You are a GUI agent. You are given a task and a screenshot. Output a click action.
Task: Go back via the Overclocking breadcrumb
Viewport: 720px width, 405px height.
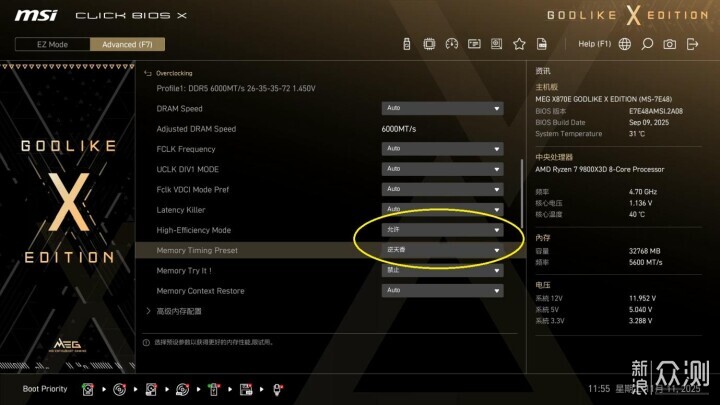[174, 73]
